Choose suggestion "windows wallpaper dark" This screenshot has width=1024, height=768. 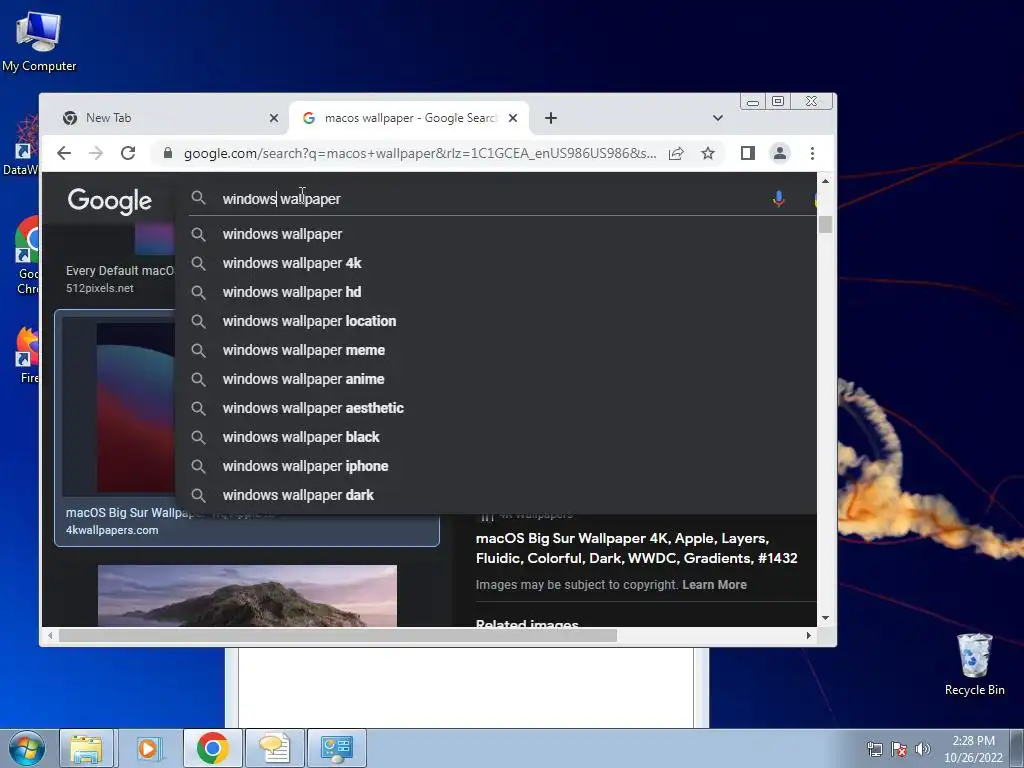(496, 495)
